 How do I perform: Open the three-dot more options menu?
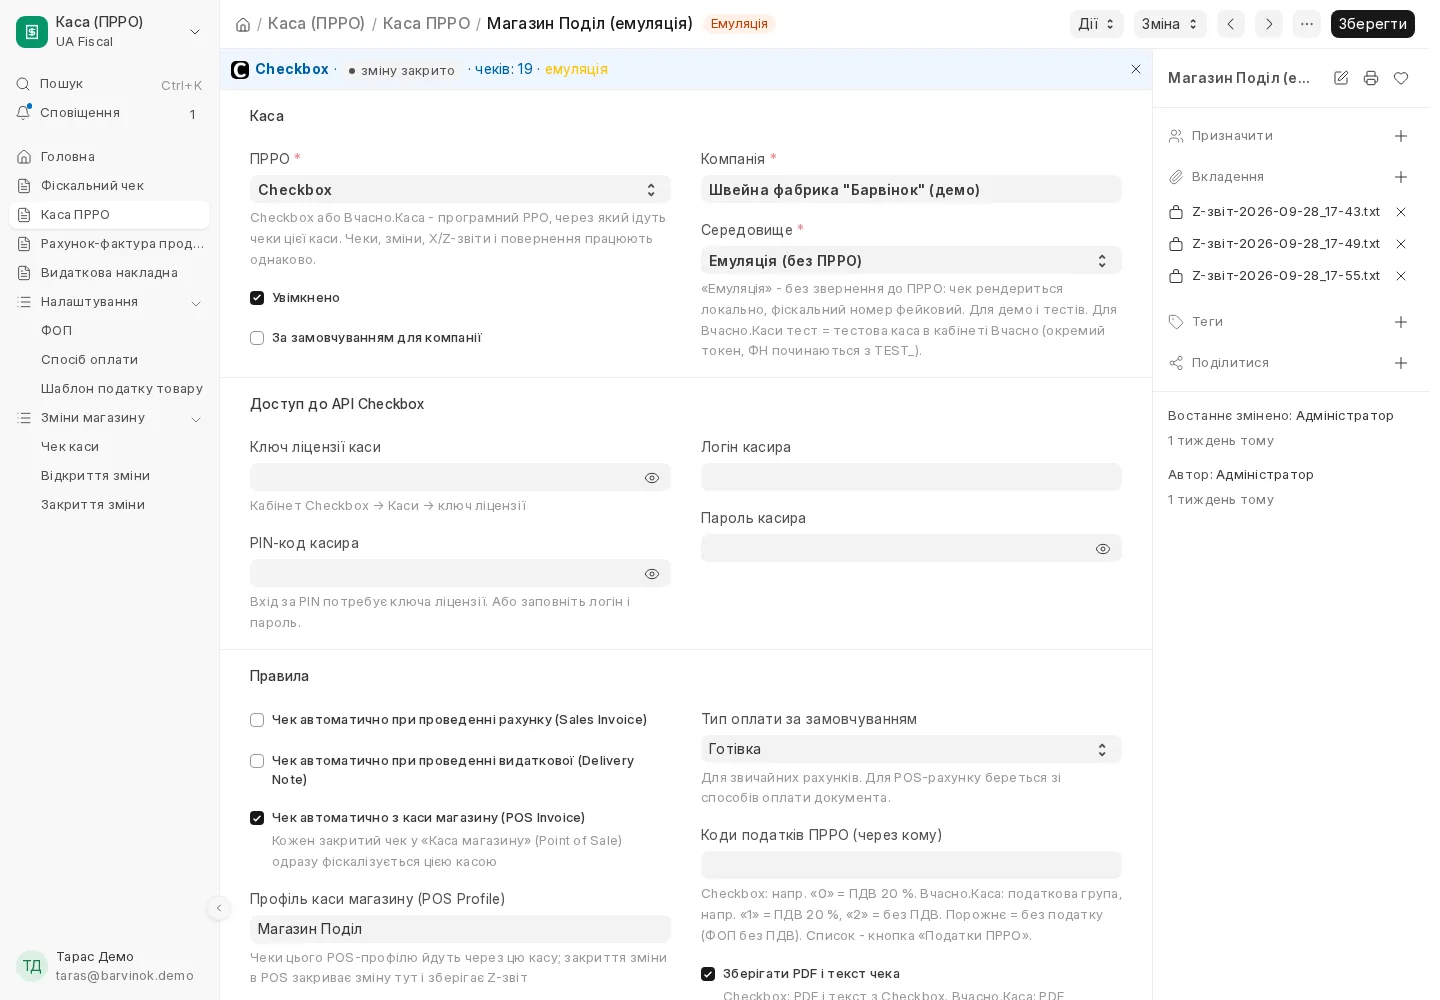(x=1307, y=24)
